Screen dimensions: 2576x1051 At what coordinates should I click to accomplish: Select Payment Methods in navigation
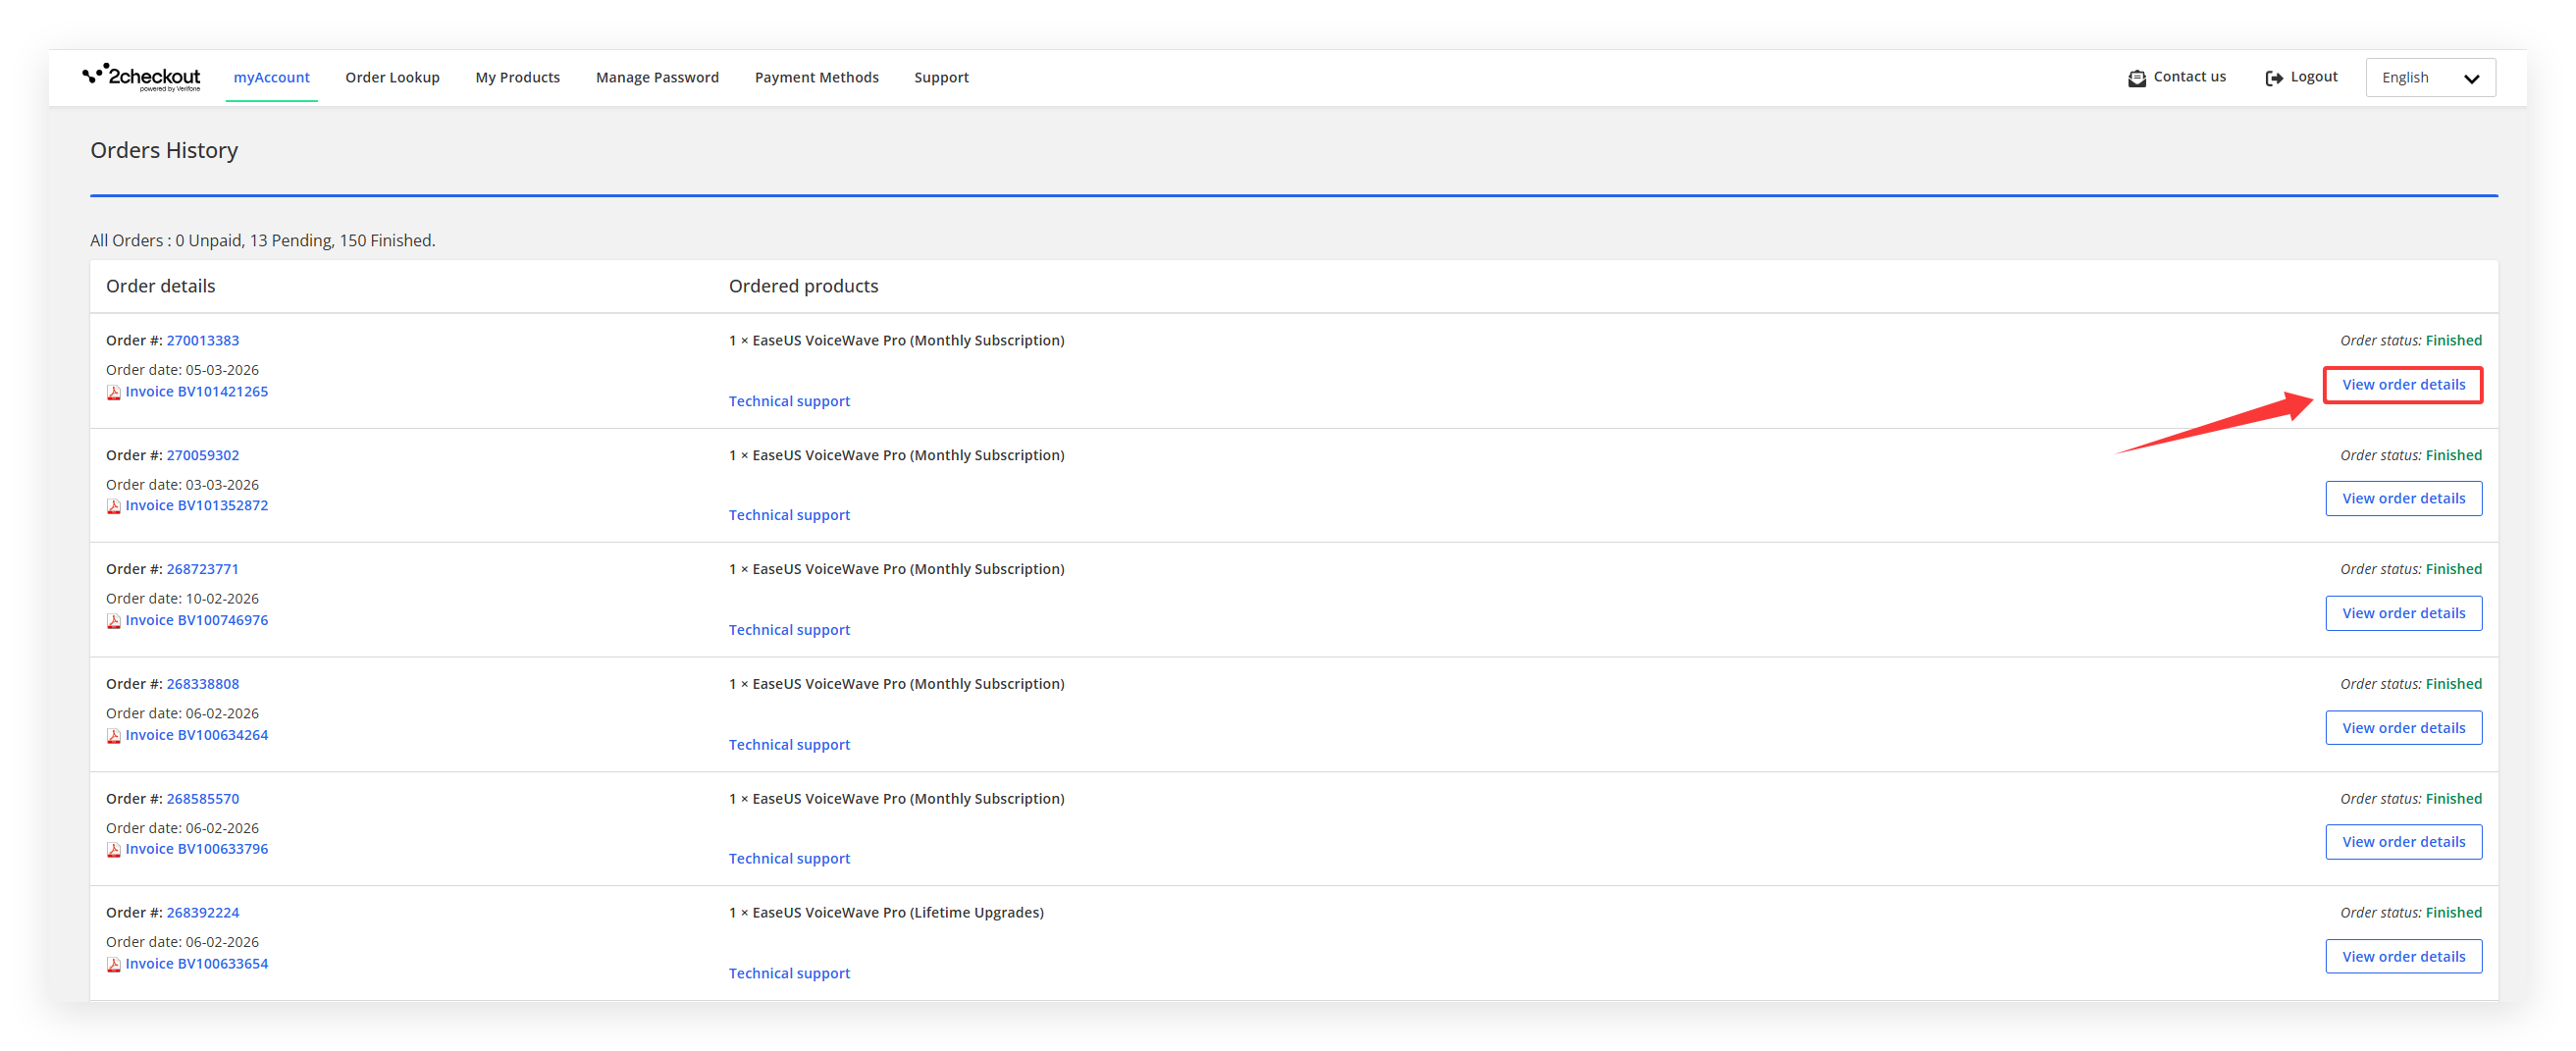tap(816, 78)
